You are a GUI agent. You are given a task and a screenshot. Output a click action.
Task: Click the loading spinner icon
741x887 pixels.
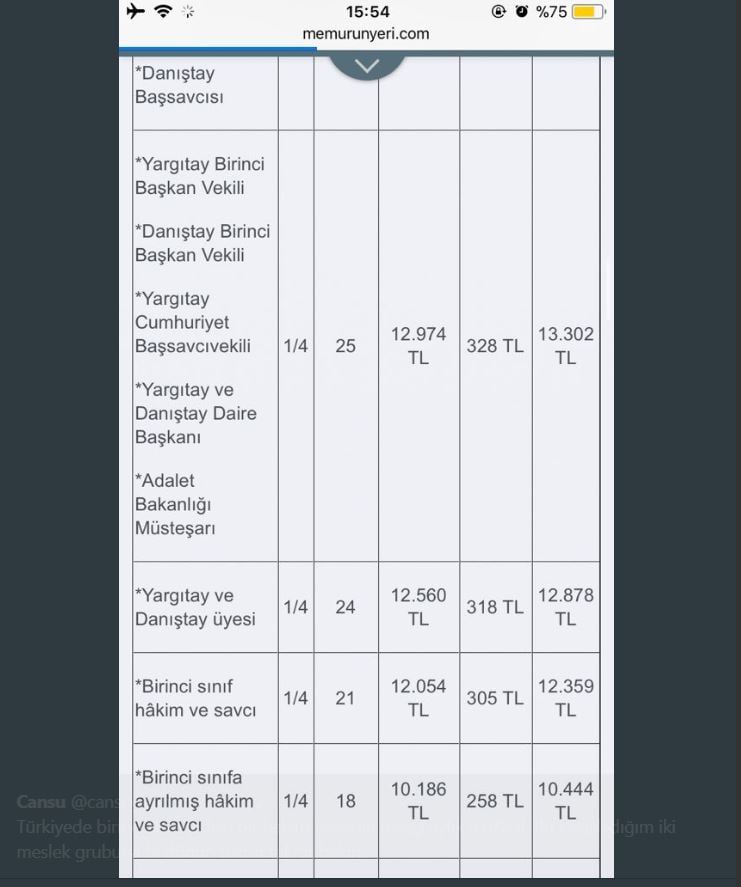[188, 12]
